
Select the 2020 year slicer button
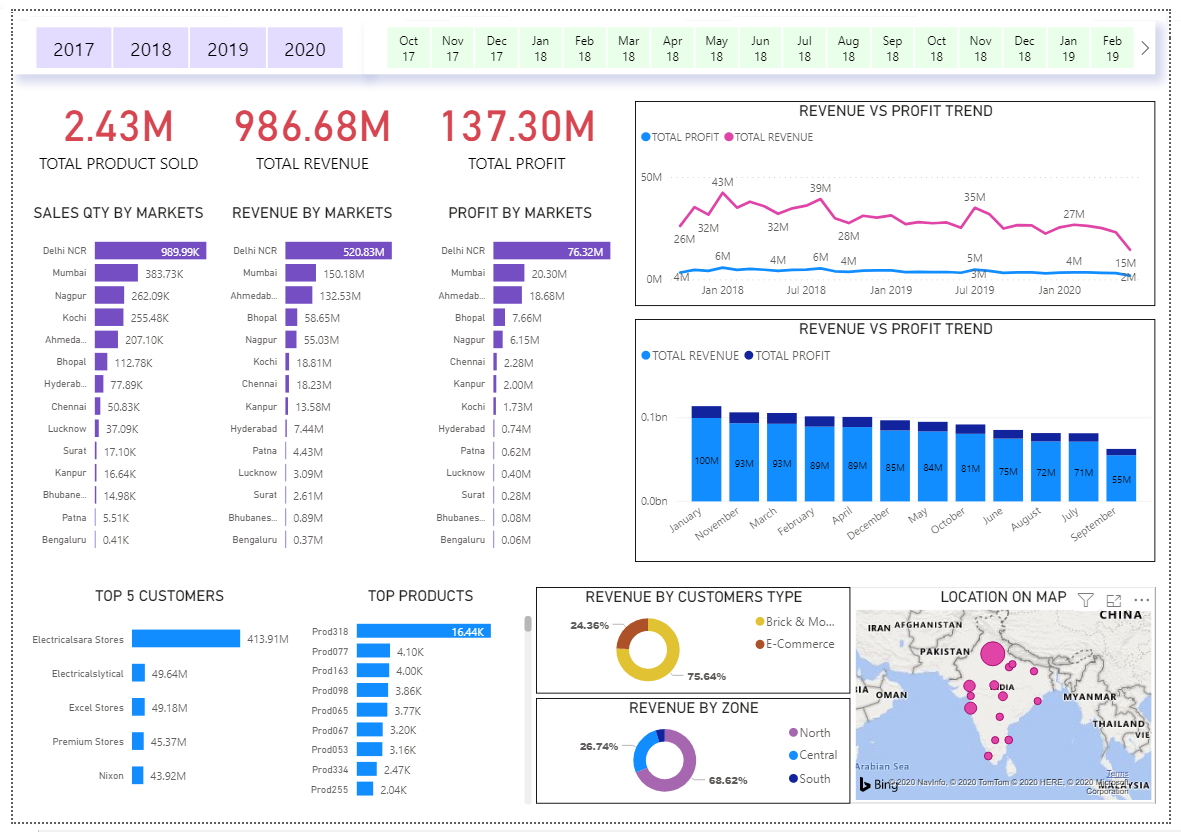tap(305, 47)
